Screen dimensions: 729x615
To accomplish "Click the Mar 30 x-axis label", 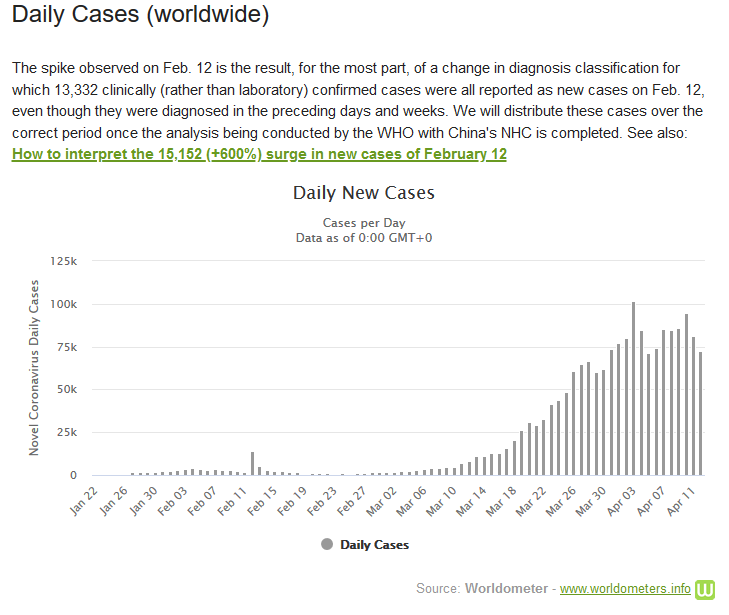I will [594, 502].
